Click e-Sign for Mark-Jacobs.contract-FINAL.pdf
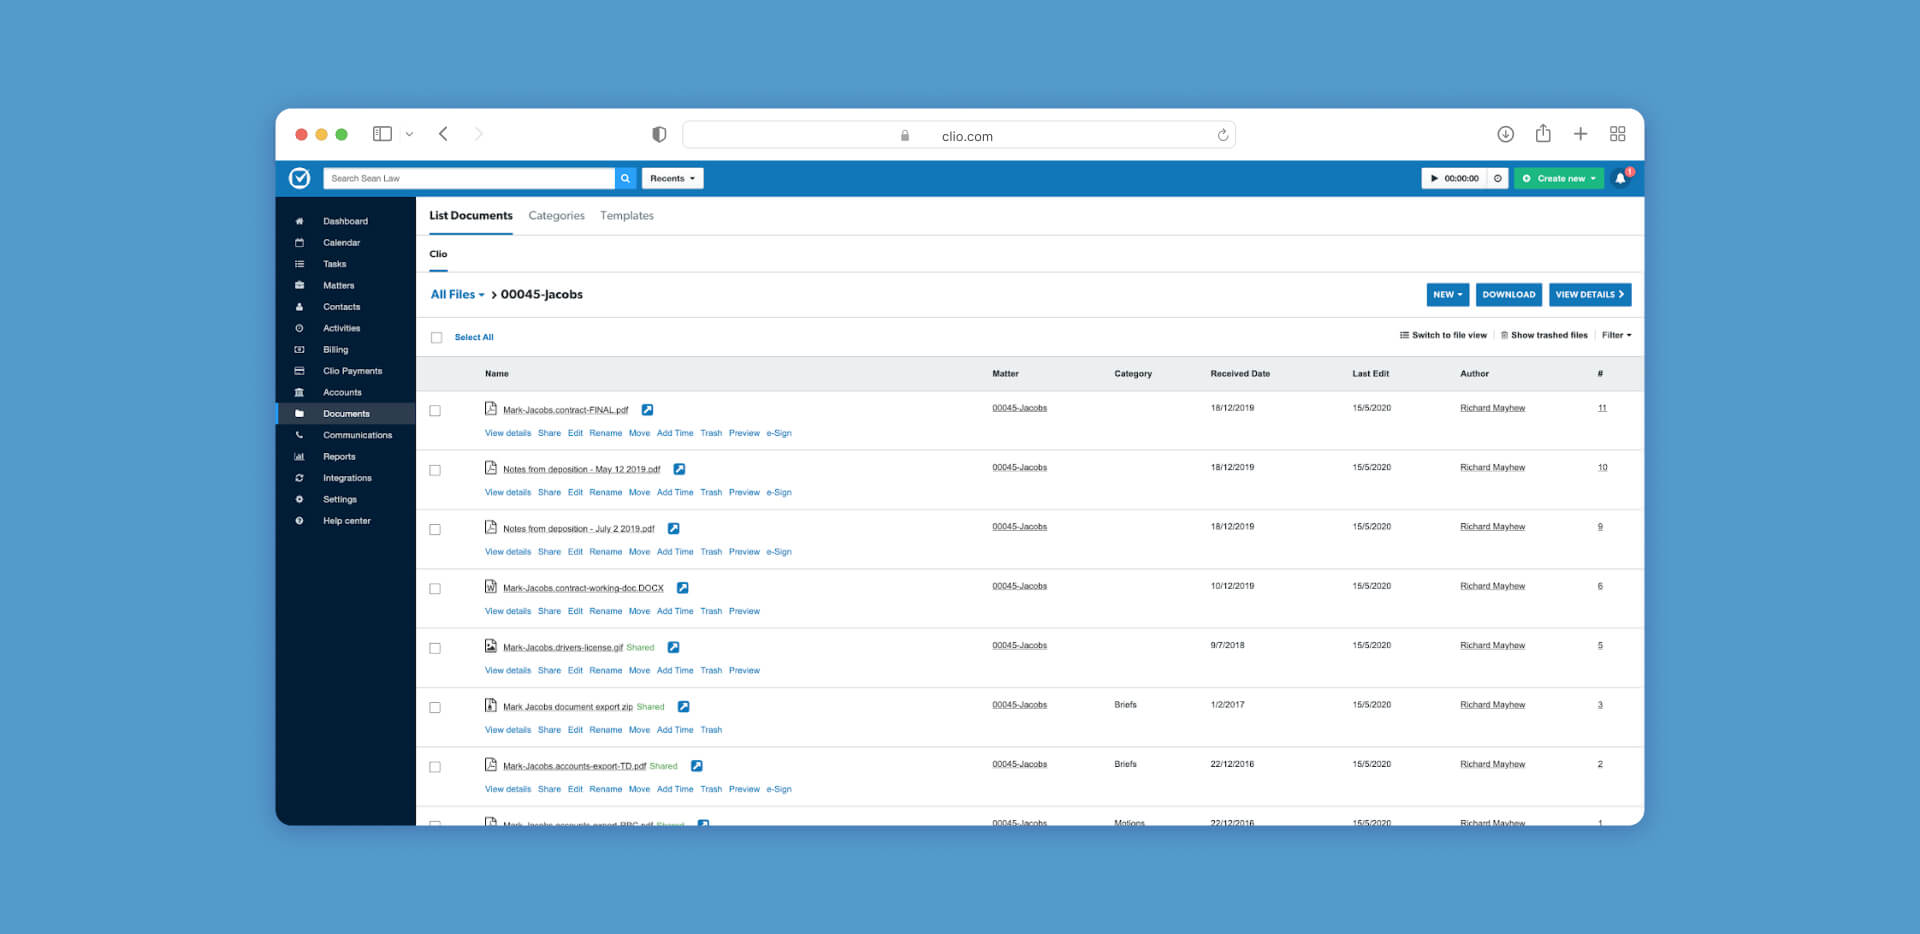 [779, 433]
